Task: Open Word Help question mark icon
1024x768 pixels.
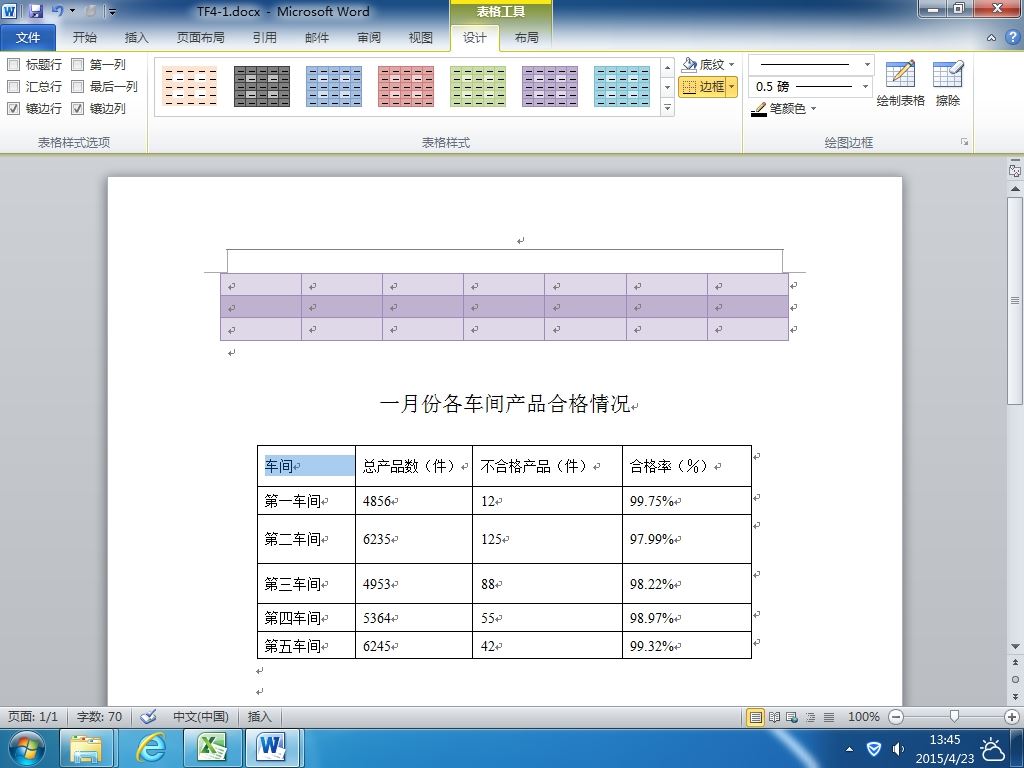Action: tap(1012, 37)
